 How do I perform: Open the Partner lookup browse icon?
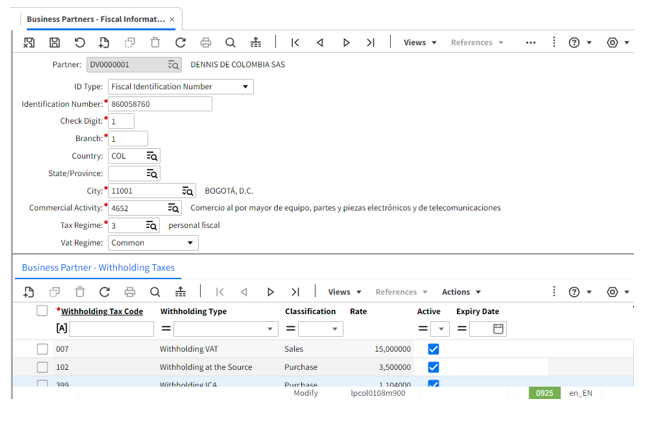pyautogui.click(x=173, y=65)
